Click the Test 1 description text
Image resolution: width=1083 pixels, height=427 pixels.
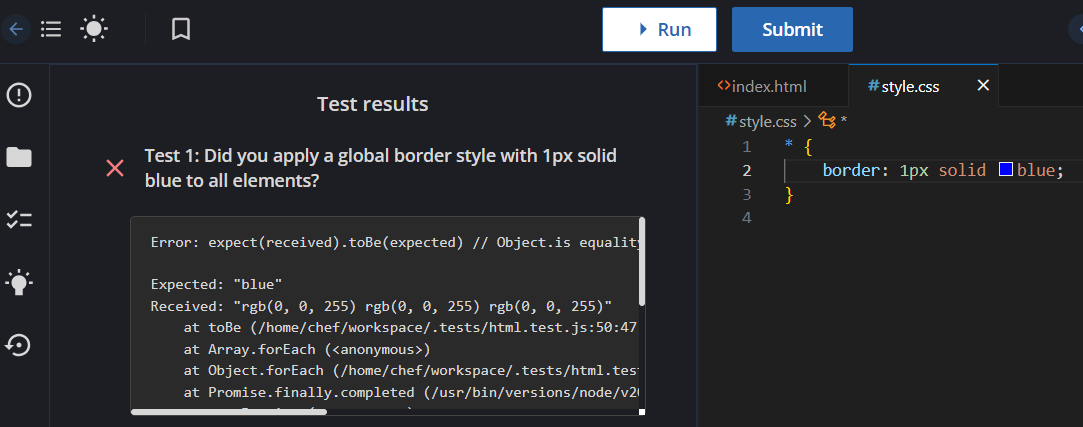point(381,168)
